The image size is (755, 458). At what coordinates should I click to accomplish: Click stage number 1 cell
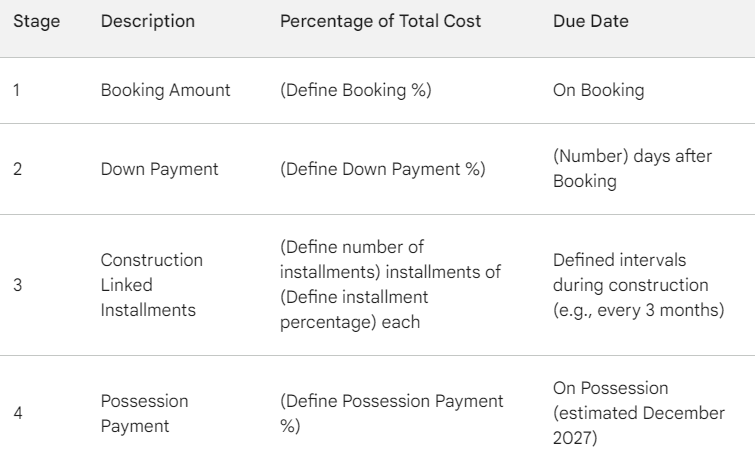point(16,90)
